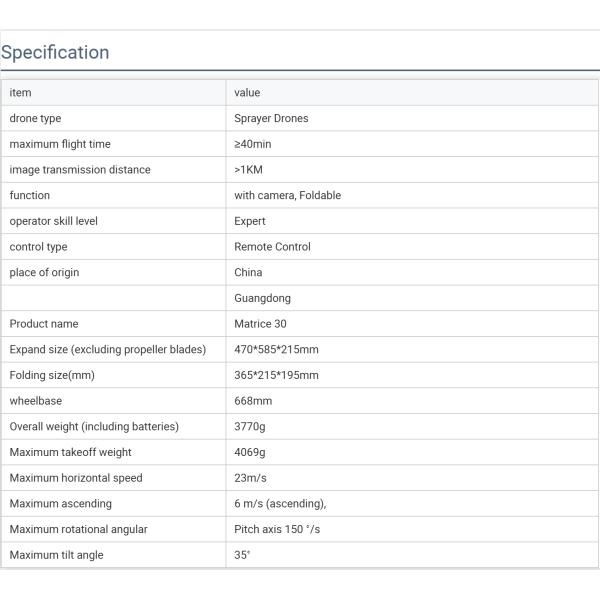Click the '4069g' maximum takeoff weight value
The height and width of the screenshot is (600, 600).
[x=250, y=452]
